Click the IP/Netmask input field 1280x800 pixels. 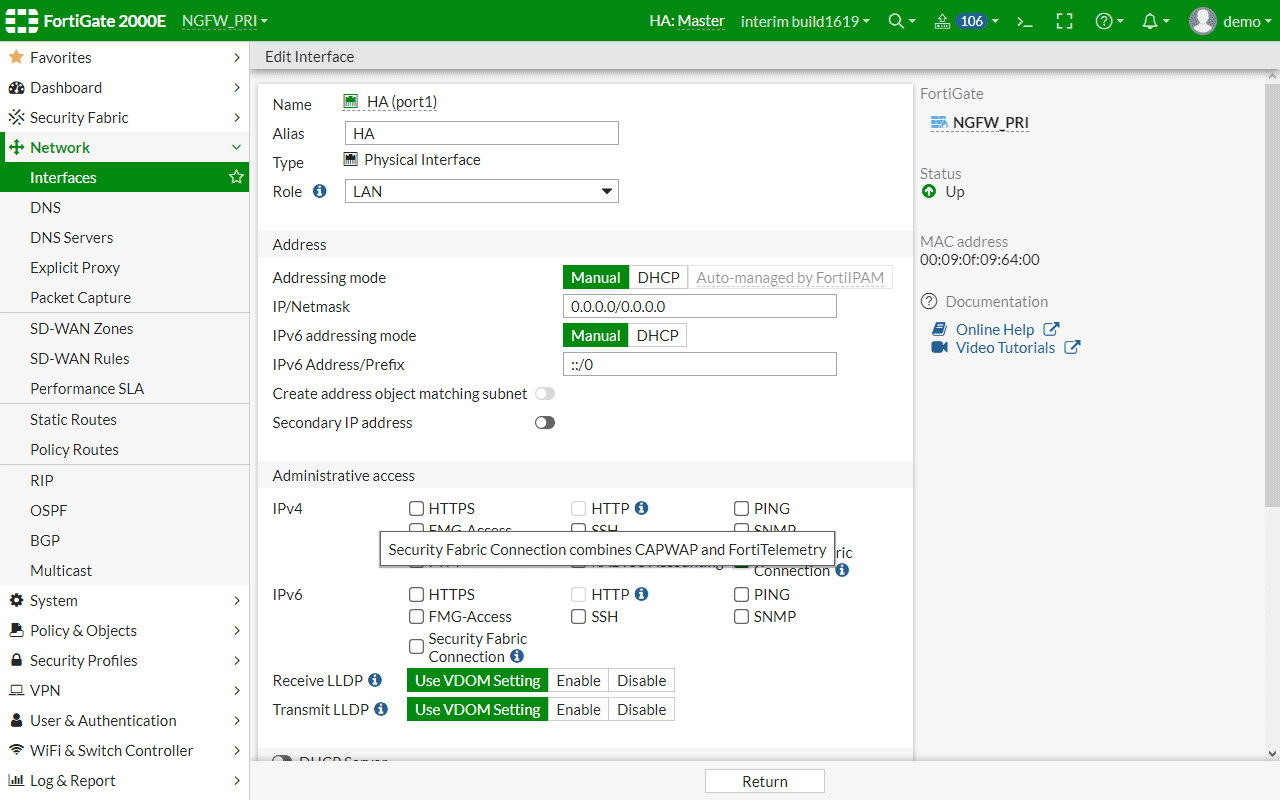click(x=699, y=306)
